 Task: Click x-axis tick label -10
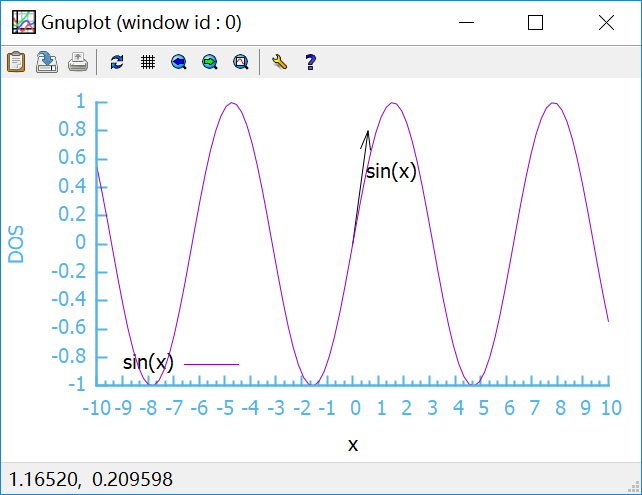click(97, 408)
